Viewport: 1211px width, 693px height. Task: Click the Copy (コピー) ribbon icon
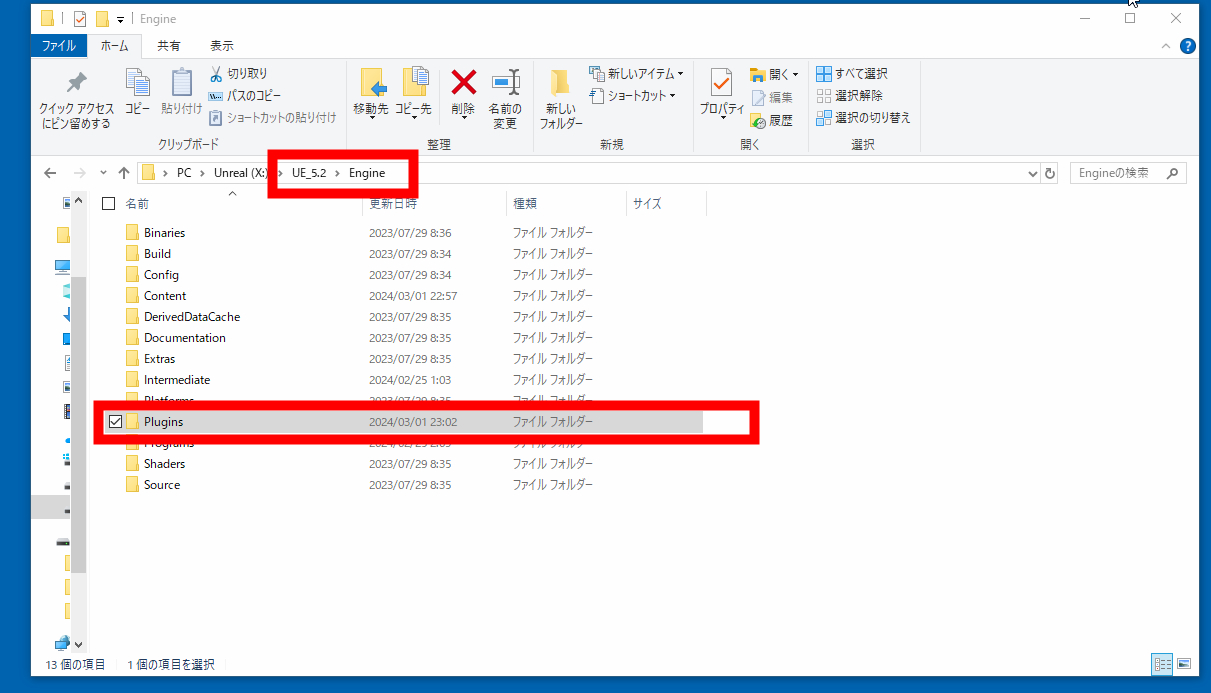click(x=137, y=84)
